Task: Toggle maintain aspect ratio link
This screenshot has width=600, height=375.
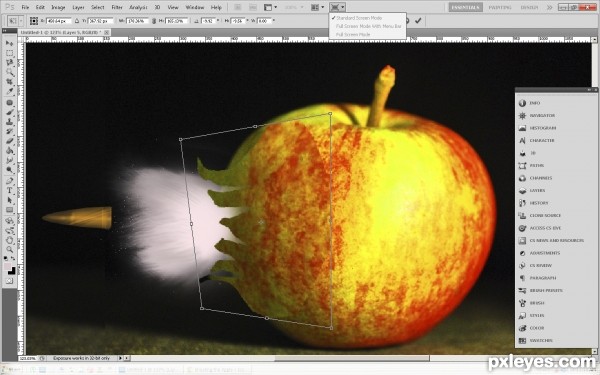Action: pos(154,21)
